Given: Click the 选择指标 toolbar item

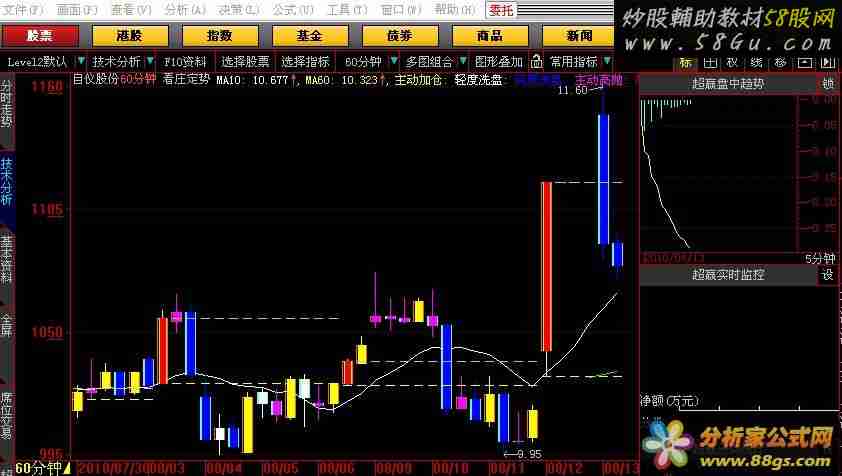Looking at the screenshot, I should coord(304,62).
